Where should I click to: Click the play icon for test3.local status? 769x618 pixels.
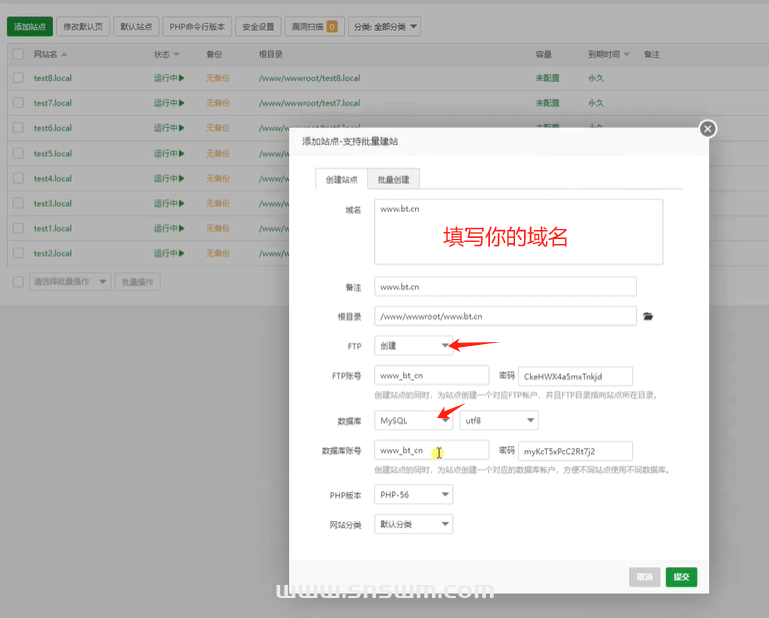coord(182,204)
